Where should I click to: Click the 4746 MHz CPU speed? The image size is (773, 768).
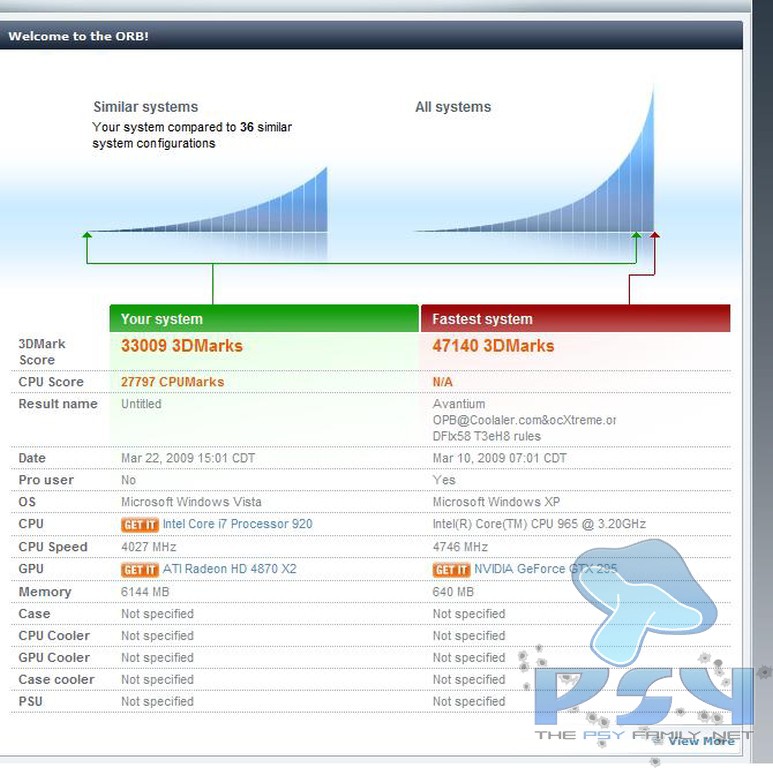pos(460,547)
